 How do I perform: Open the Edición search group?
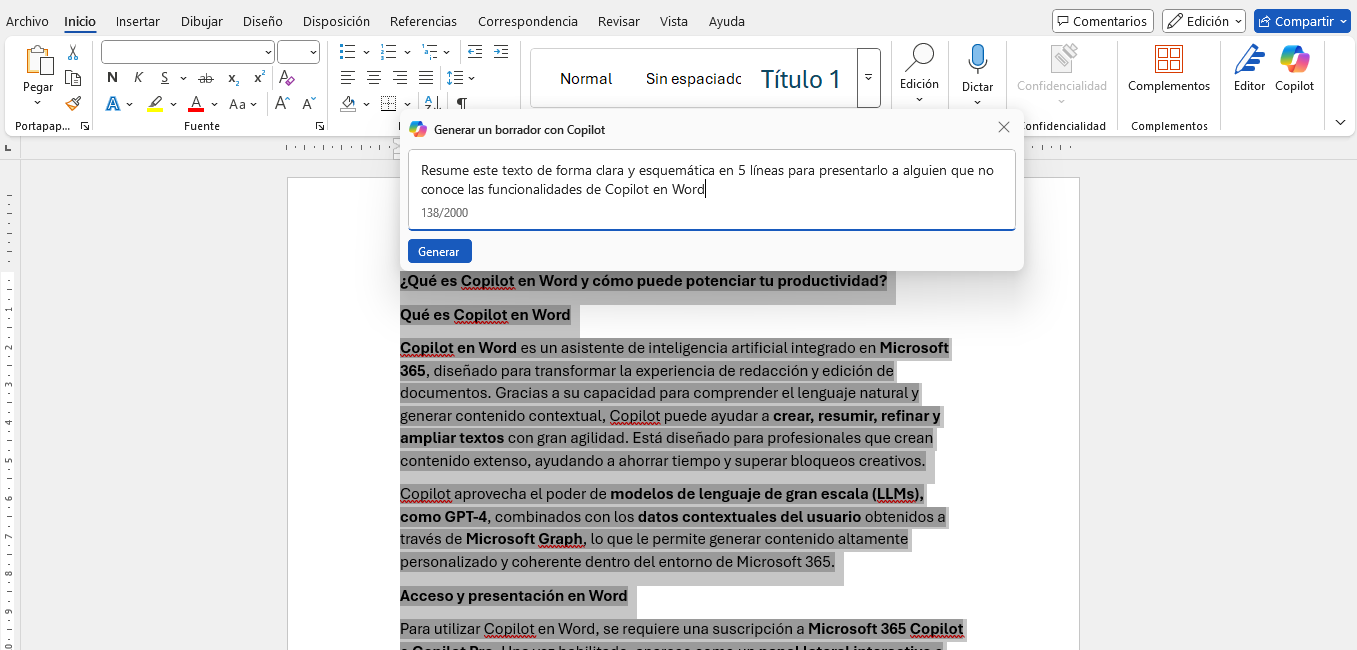(x=919, y=73)
